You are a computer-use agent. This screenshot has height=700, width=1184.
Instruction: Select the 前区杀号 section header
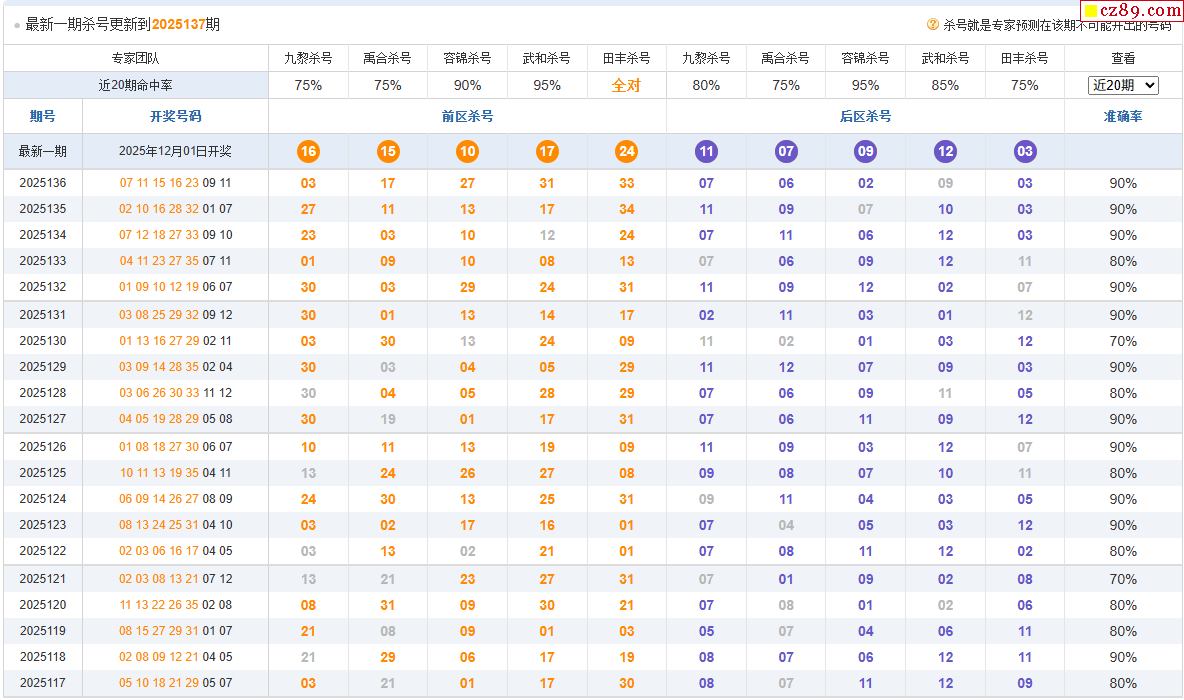(x=467, y=117)
